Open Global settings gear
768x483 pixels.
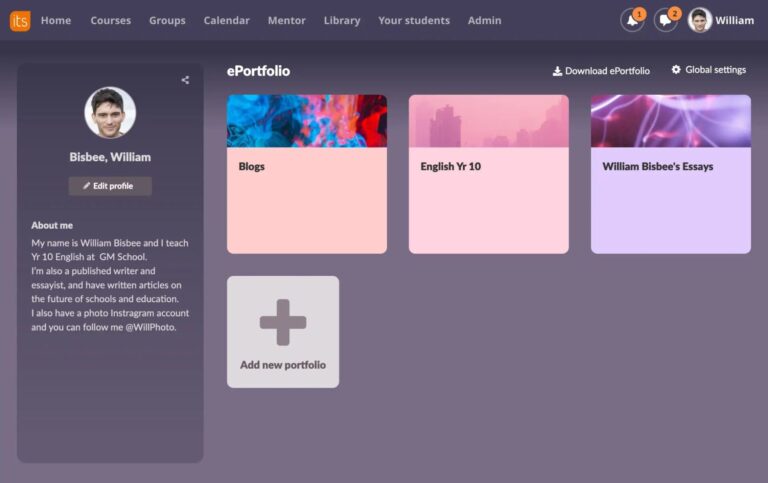pyautogui.click(x=708, y=70)
